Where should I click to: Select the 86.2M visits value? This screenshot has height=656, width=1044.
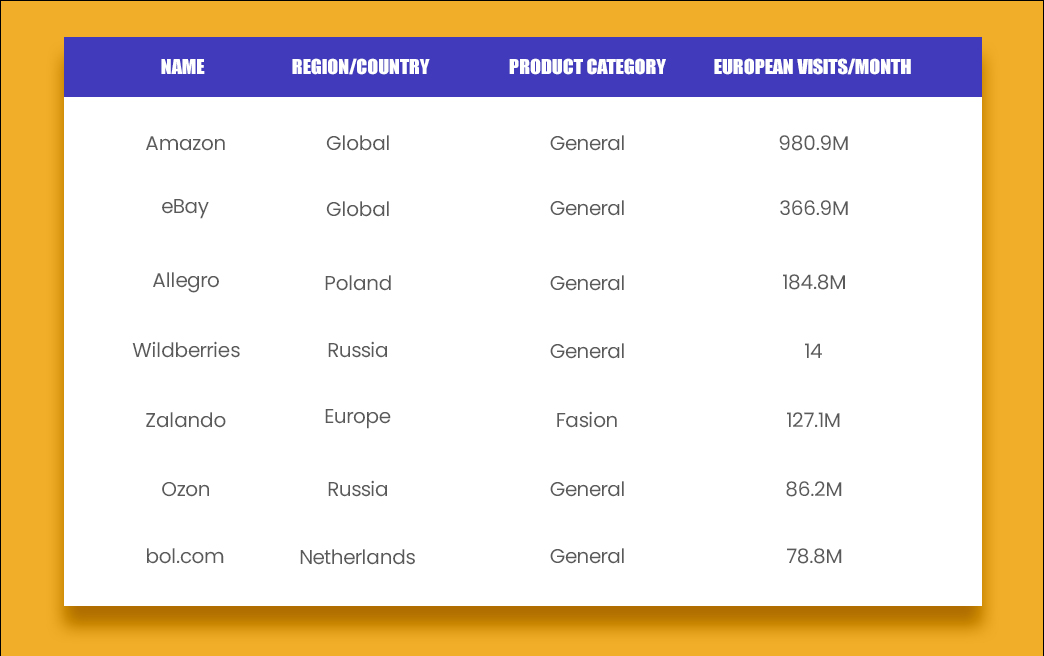pyautogui.click(x=814, y=490)
